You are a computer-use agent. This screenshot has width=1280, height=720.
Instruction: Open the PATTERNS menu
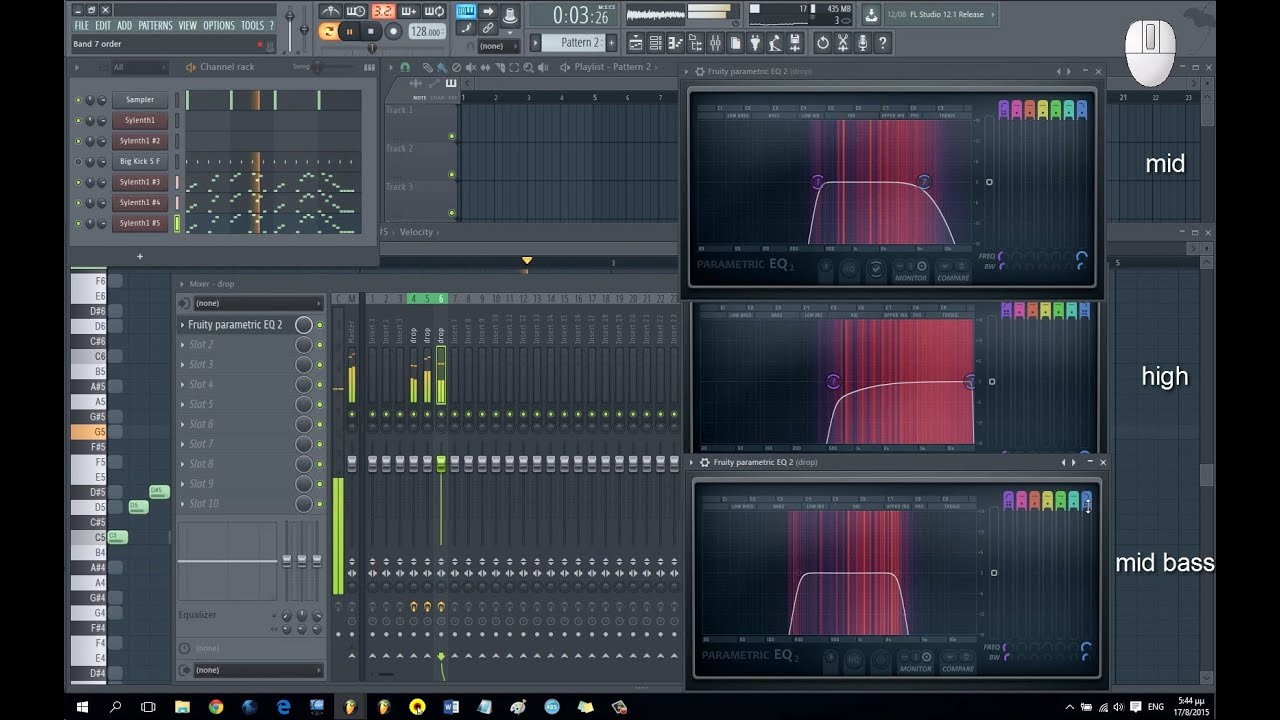(155, 26)
